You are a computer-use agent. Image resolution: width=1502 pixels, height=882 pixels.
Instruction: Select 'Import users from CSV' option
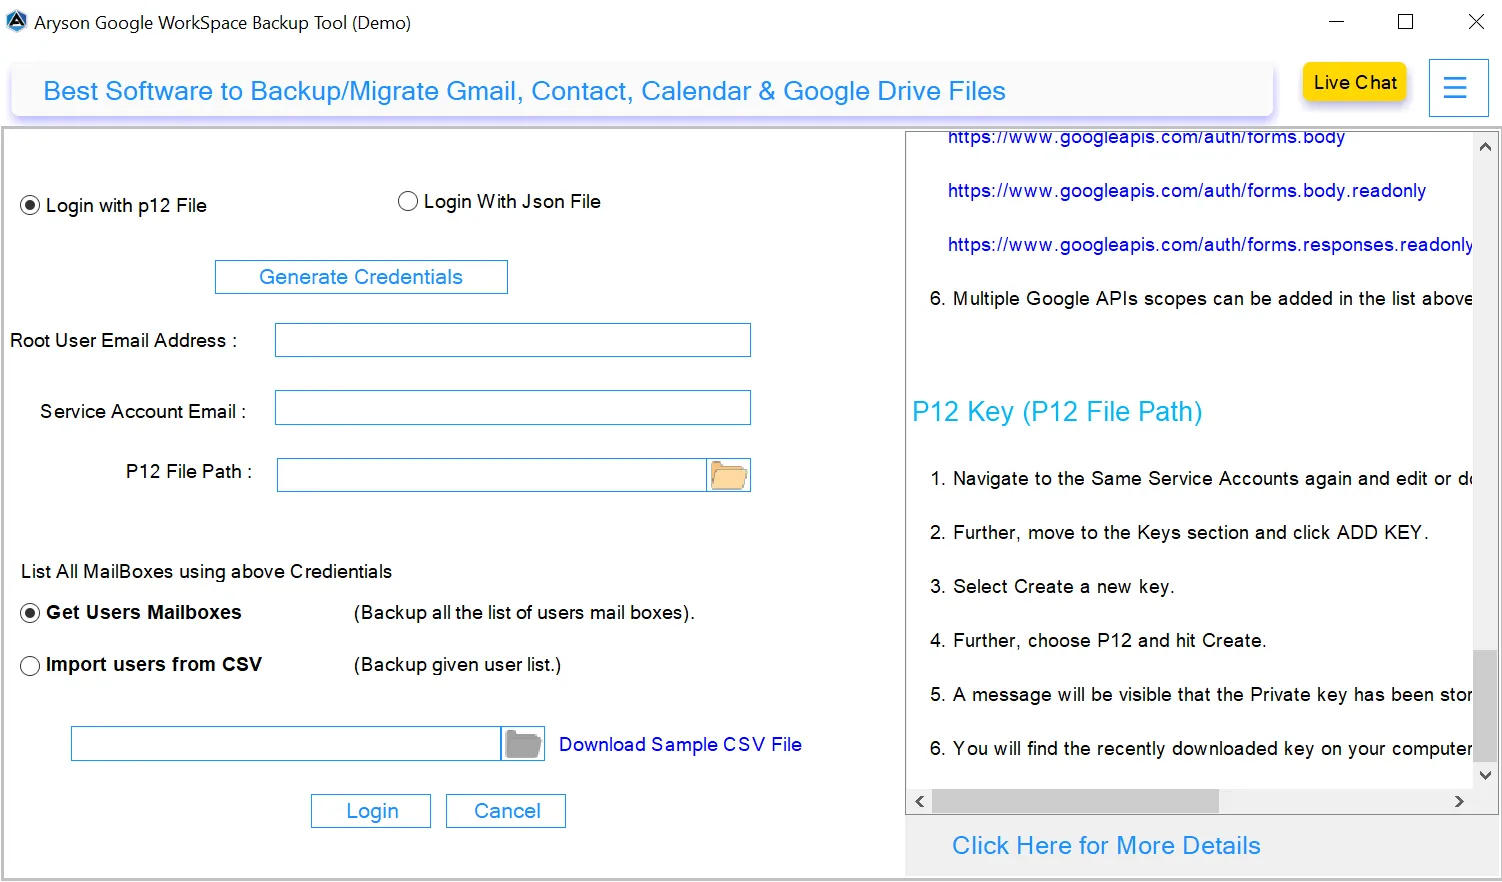coord(30,665)
